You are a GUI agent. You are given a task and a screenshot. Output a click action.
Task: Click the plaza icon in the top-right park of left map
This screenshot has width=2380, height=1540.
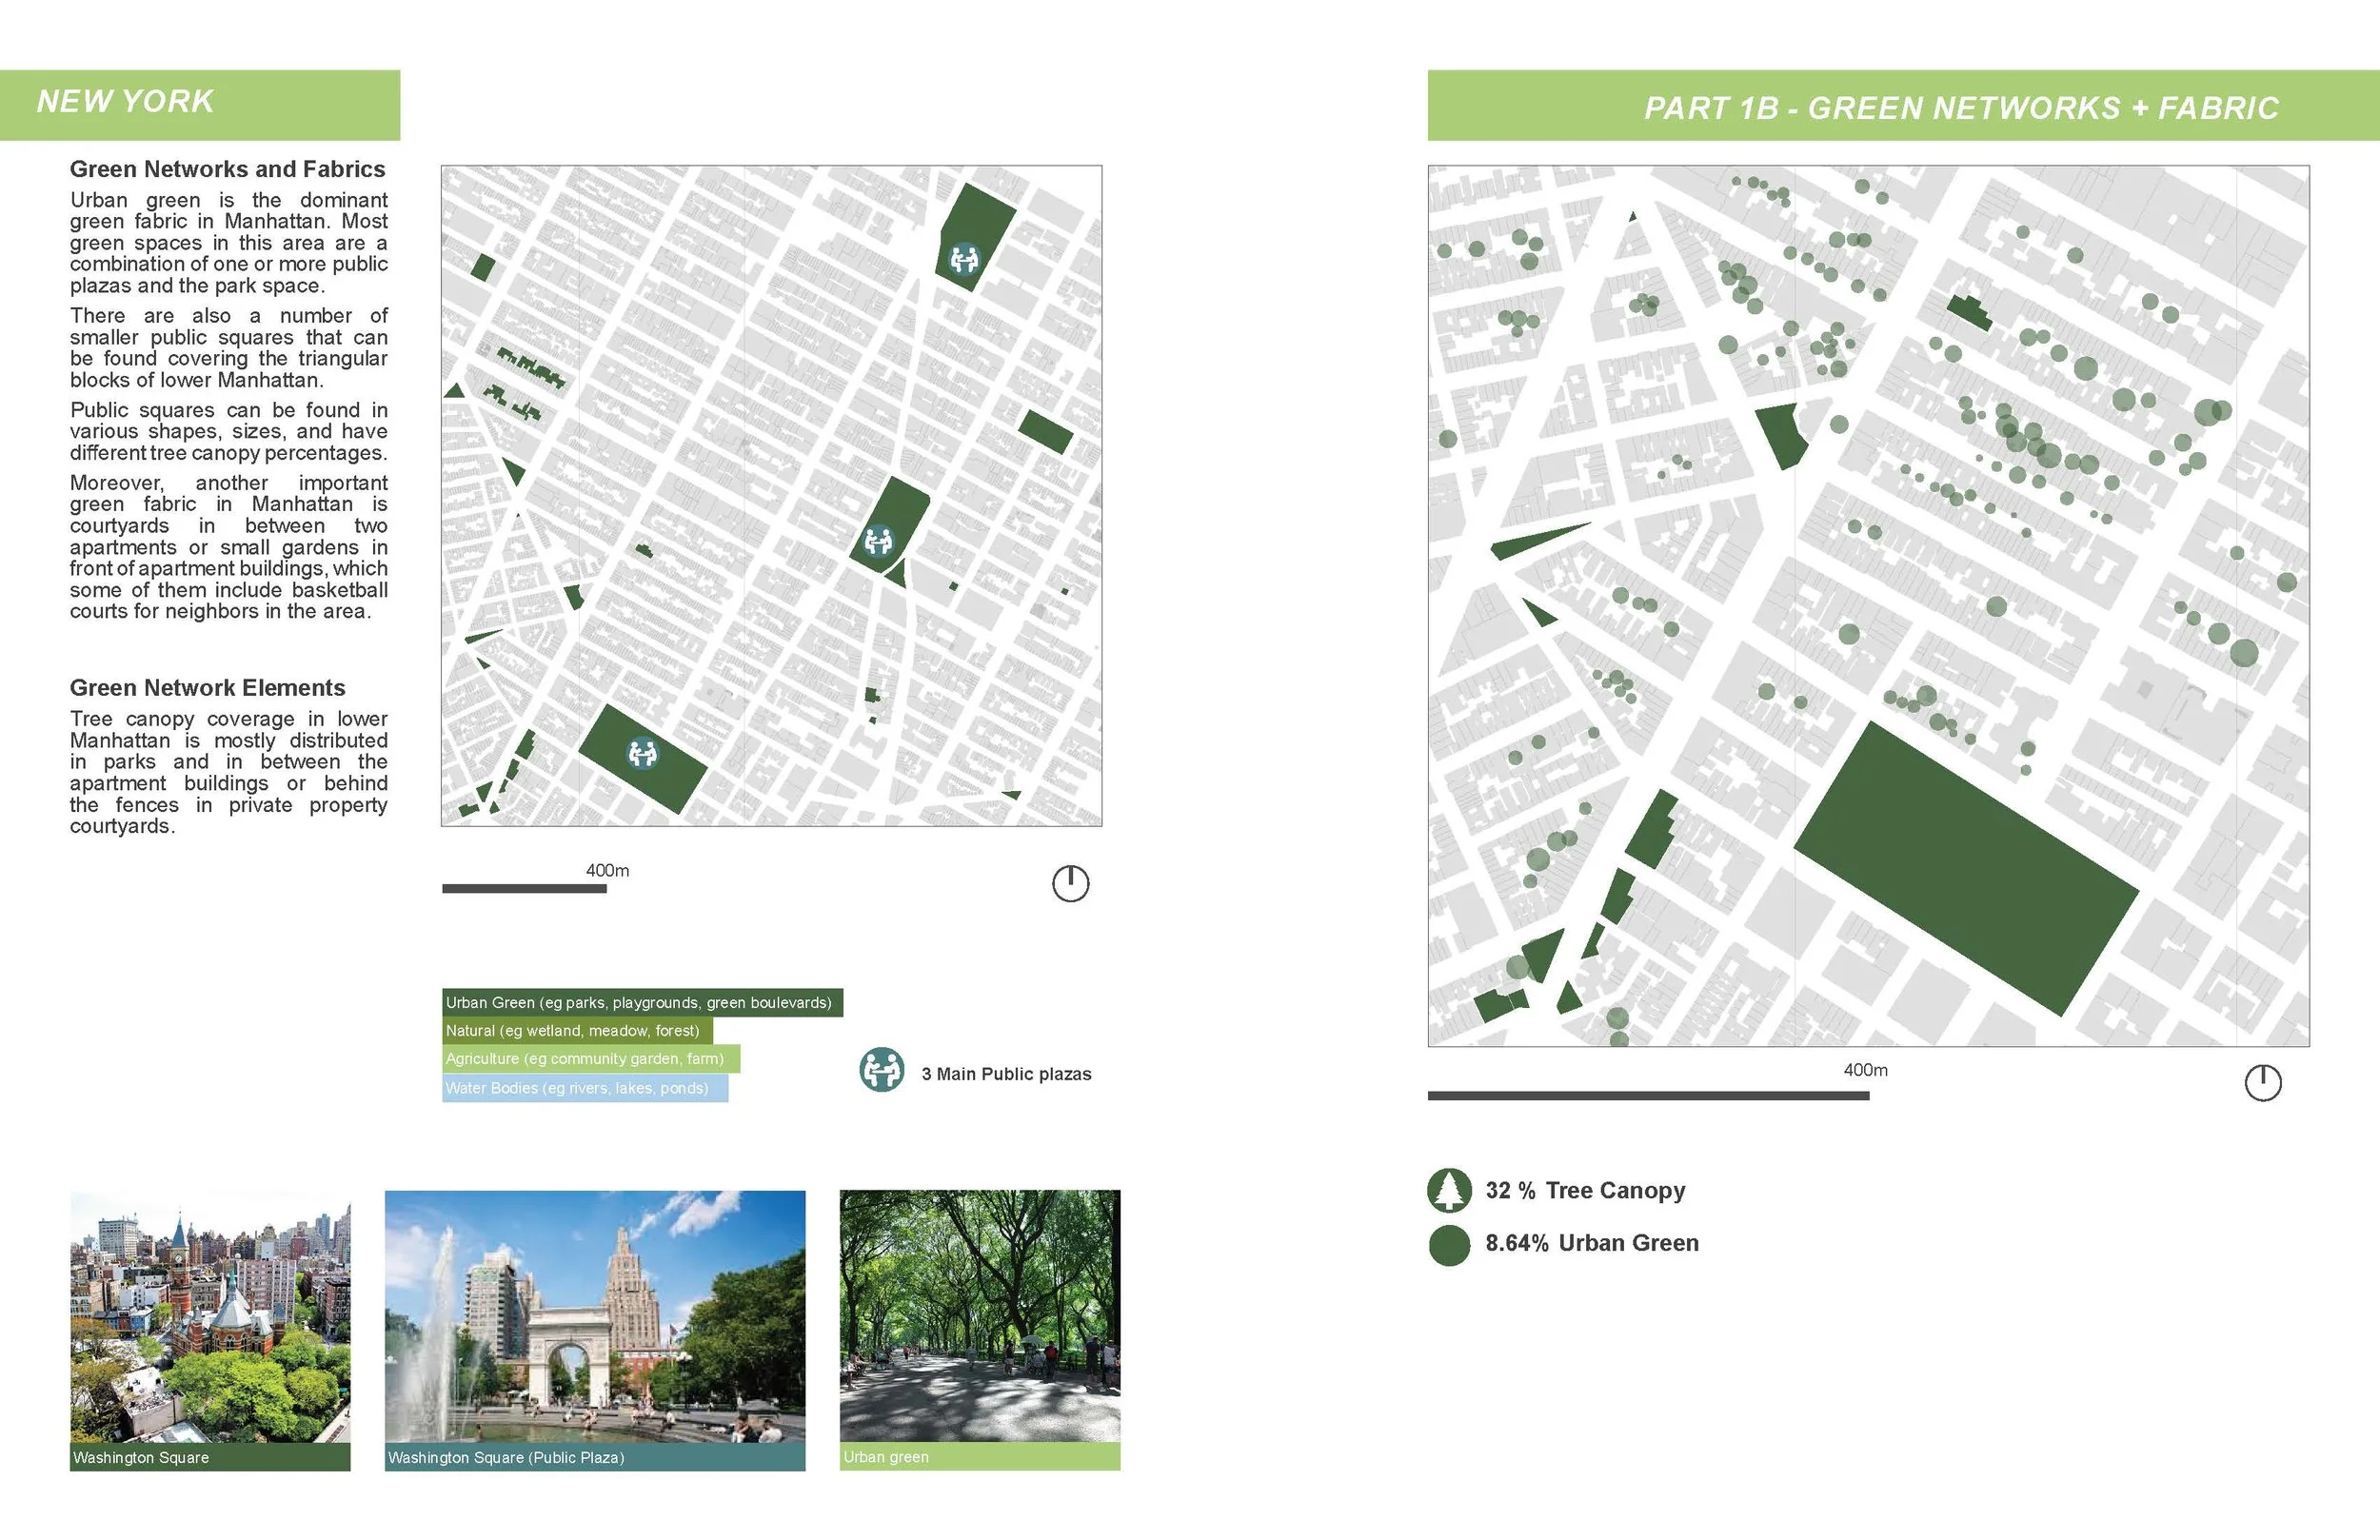tap(964, 259)
